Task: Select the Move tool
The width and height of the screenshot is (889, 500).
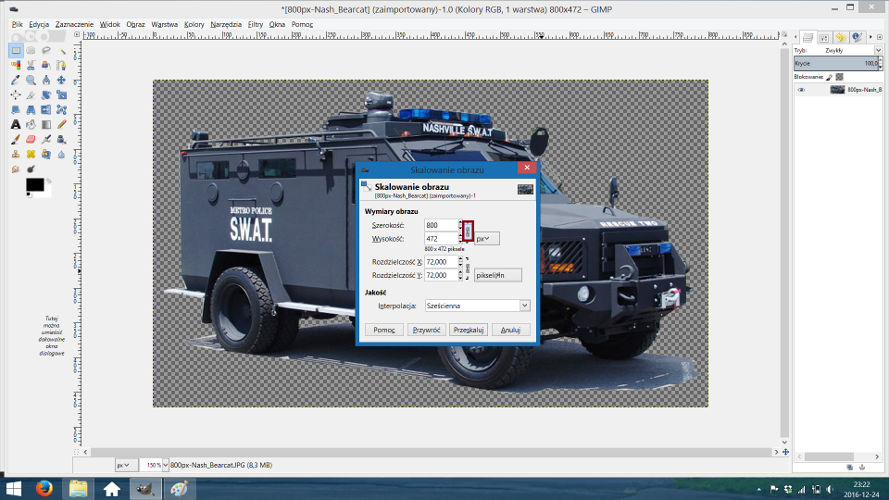Action: [x=61, y=80]
